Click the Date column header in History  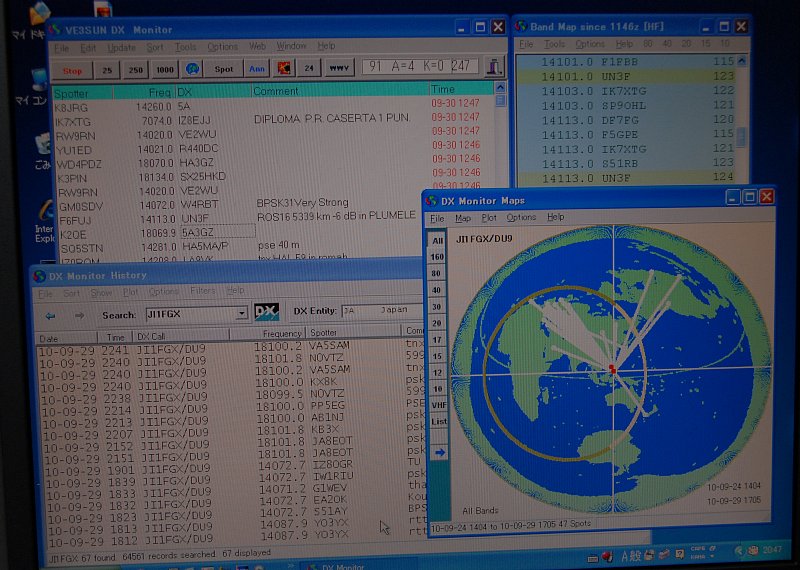(66, 338)
